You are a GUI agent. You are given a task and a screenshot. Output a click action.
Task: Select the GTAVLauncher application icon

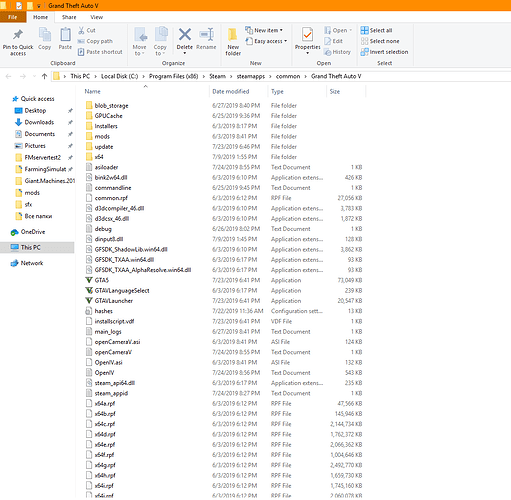click(89, 301)
